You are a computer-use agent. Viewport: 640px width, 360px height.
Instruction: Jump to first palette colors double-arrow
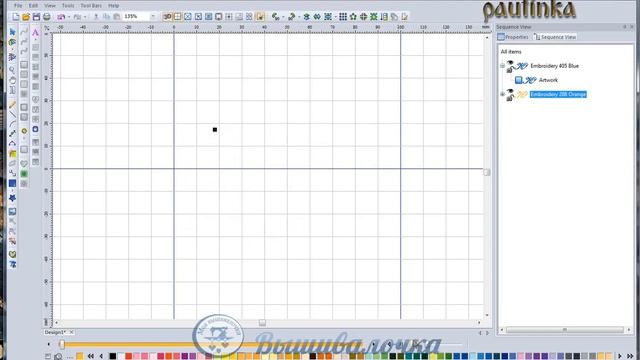point(91,356)
